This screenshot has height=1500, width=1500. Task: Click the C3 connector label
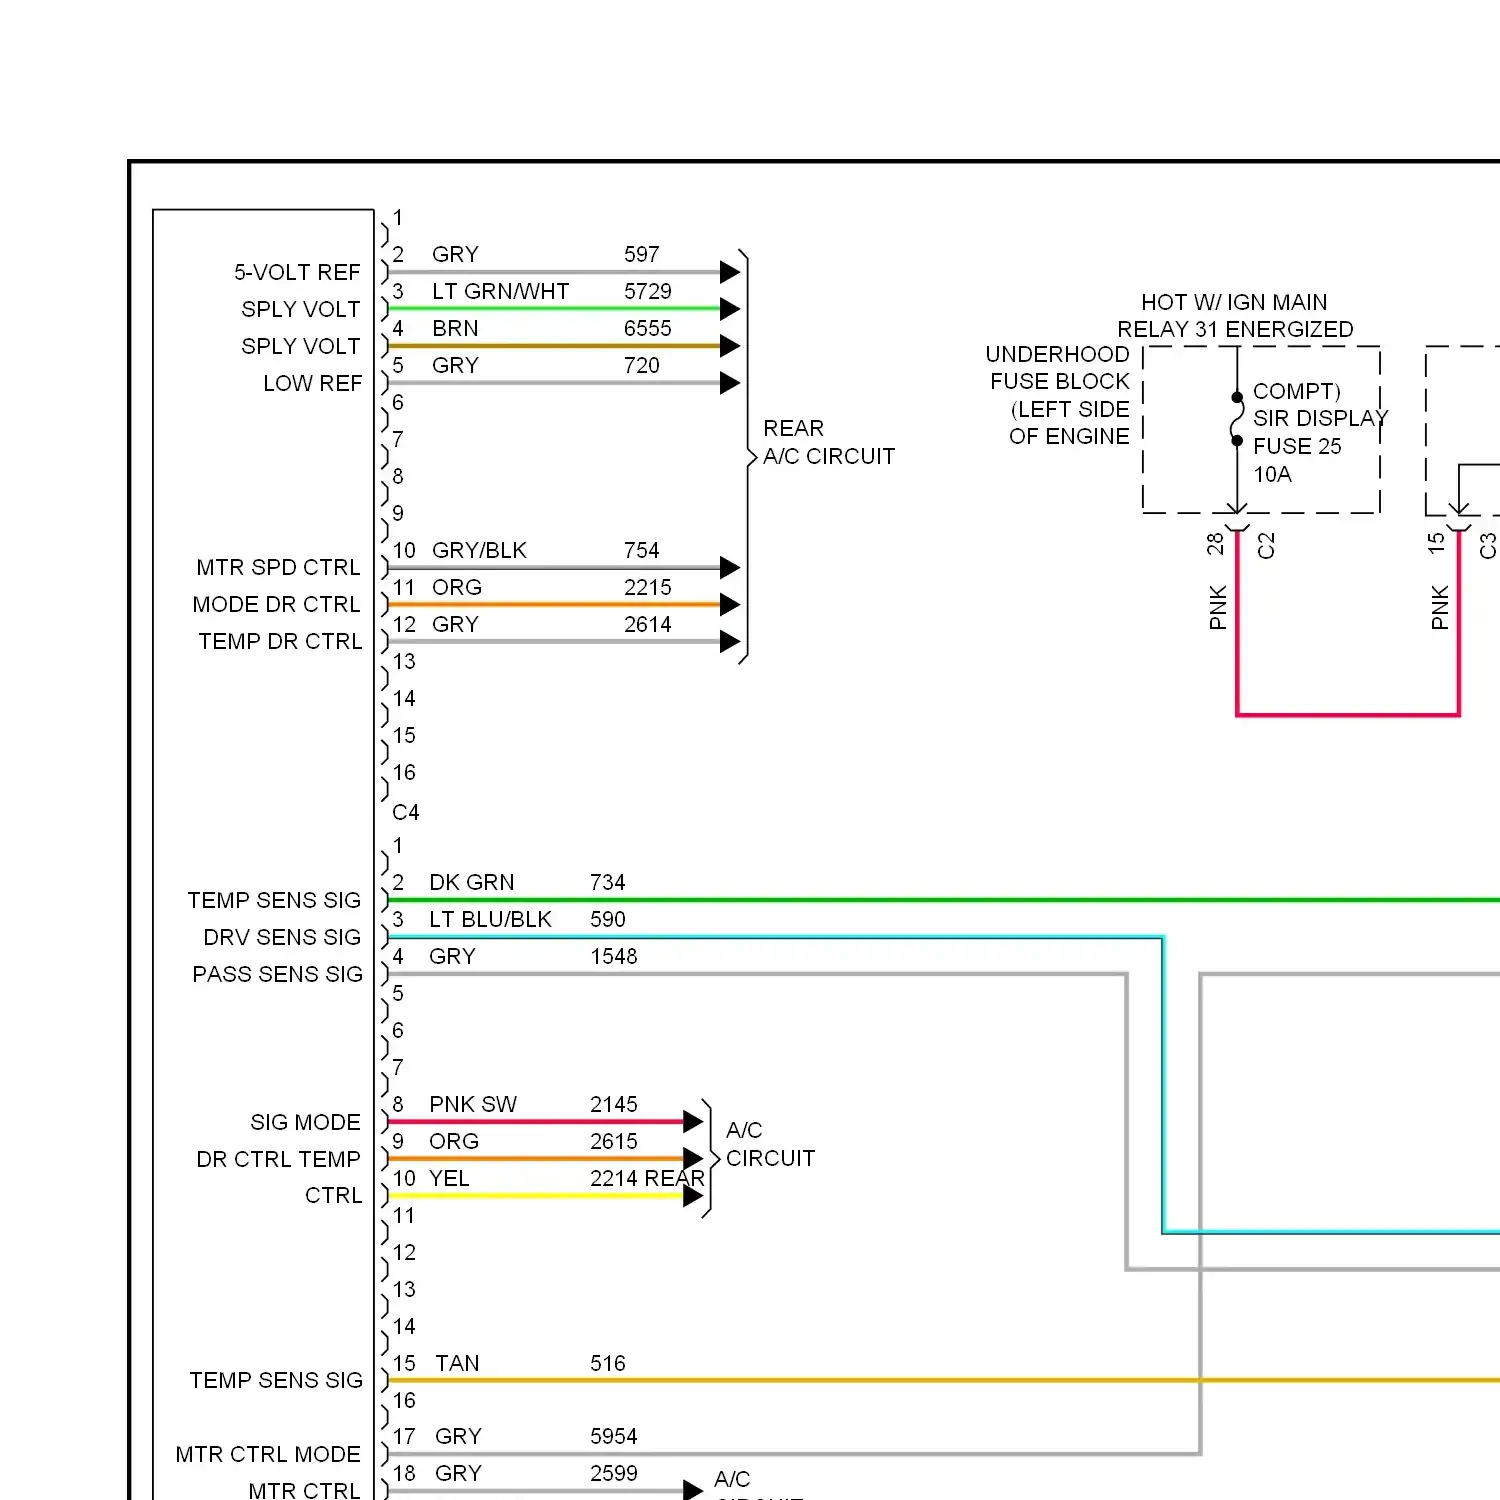coord(1488,546)
